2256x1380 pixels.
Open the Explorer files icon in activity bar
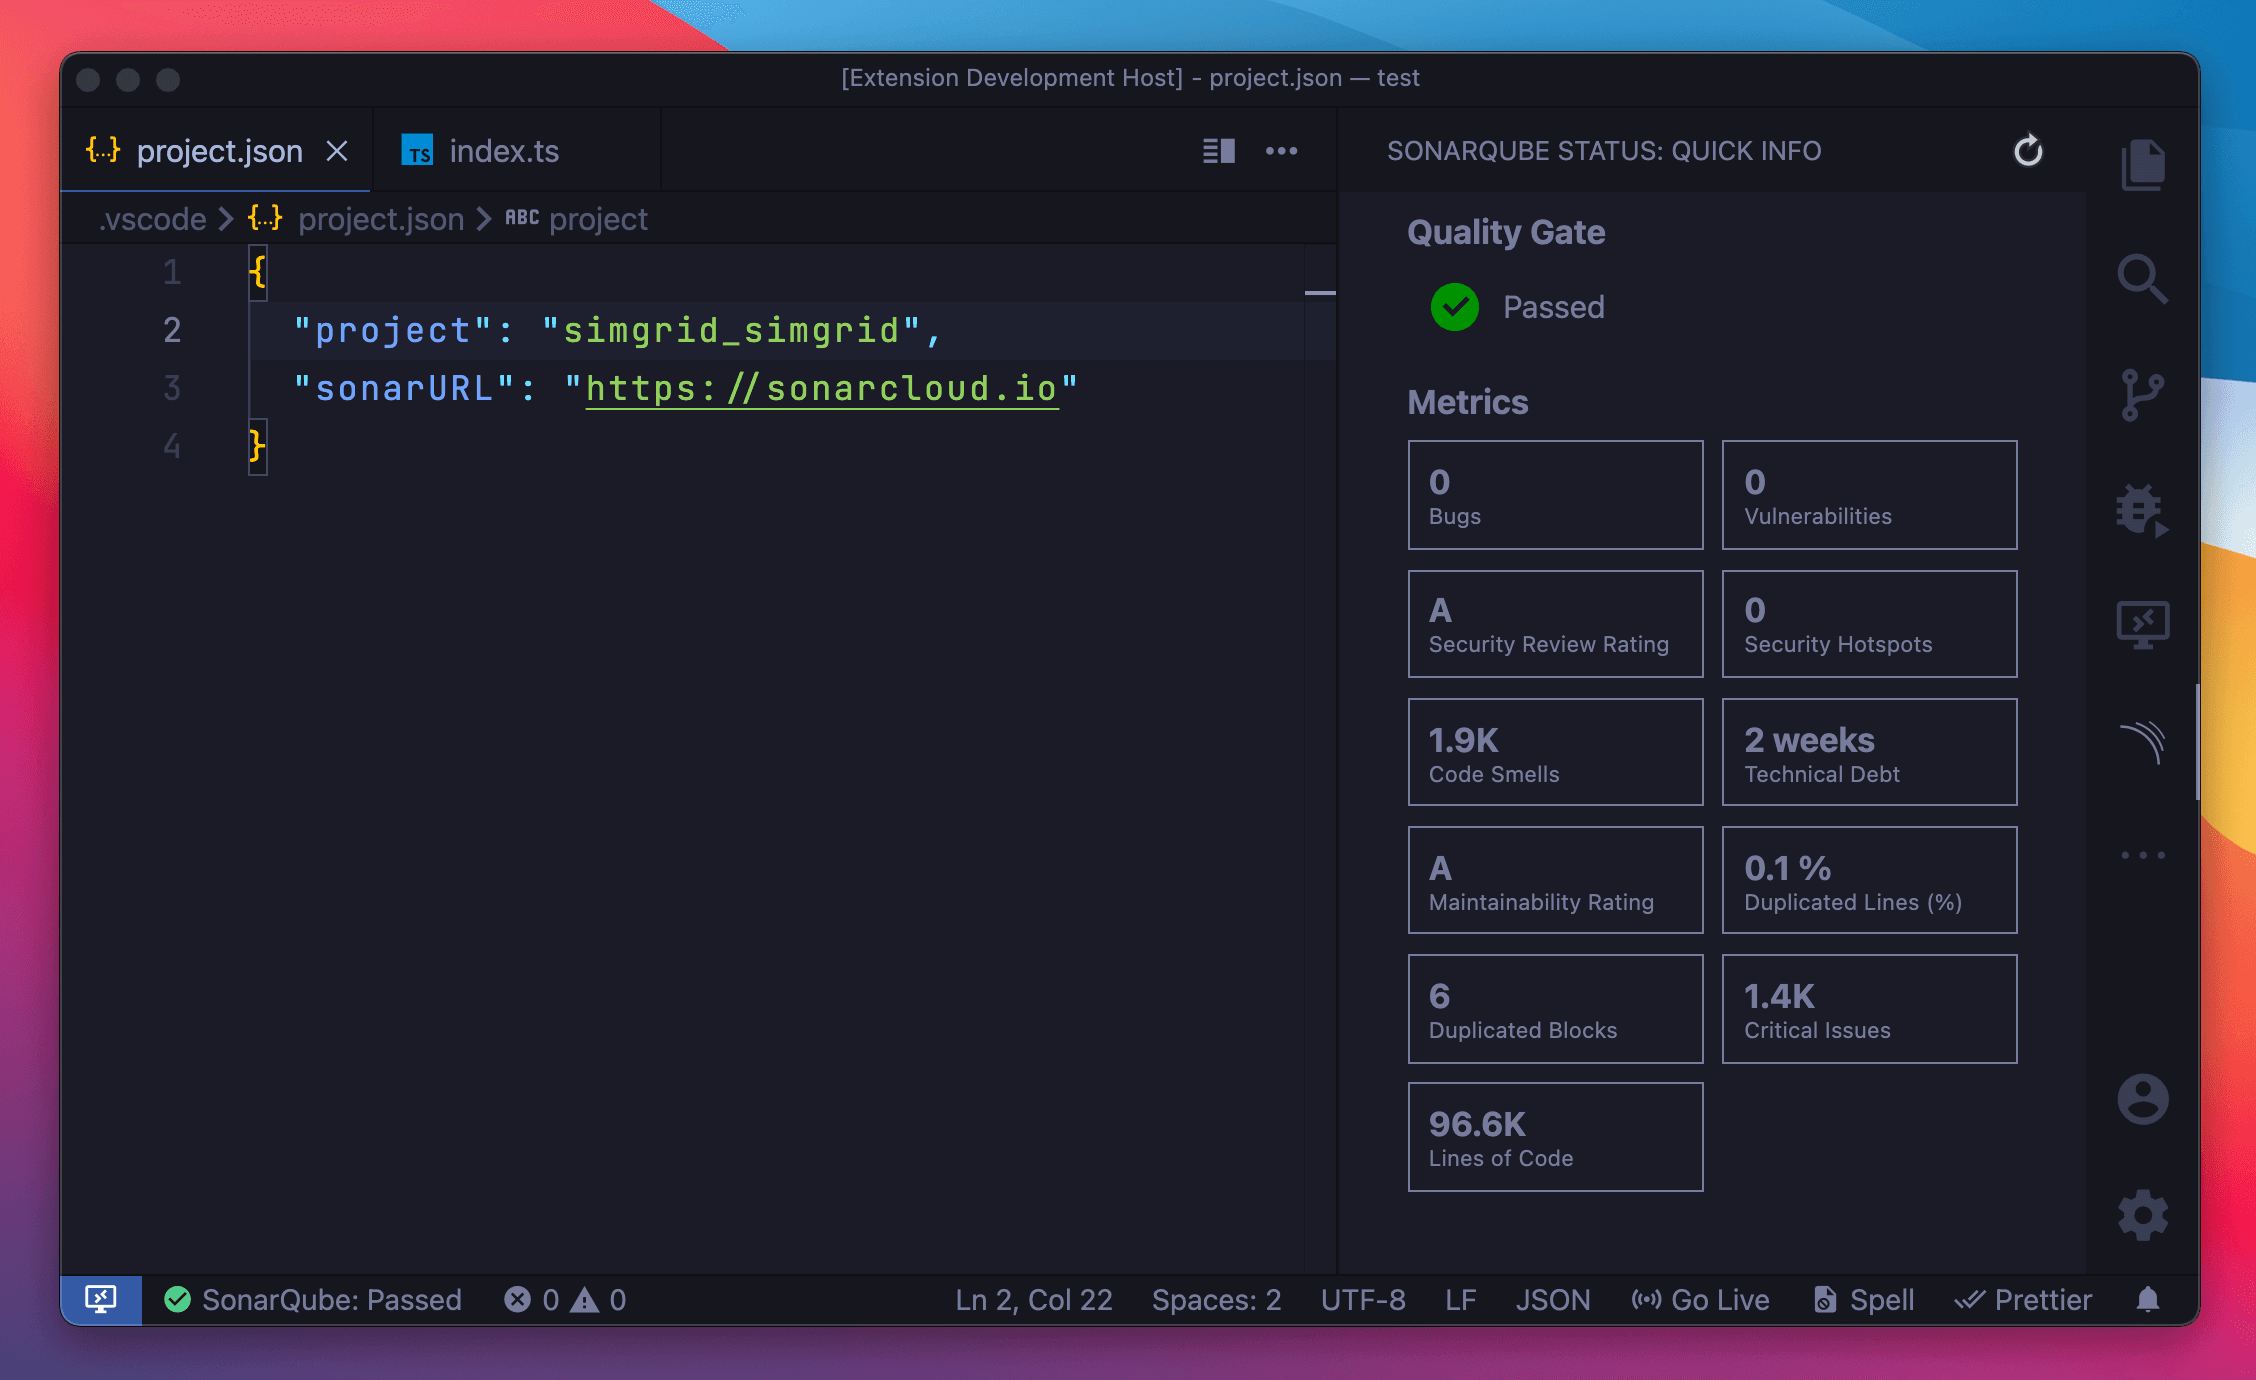pyautogui.click(x=2142, y=164)
